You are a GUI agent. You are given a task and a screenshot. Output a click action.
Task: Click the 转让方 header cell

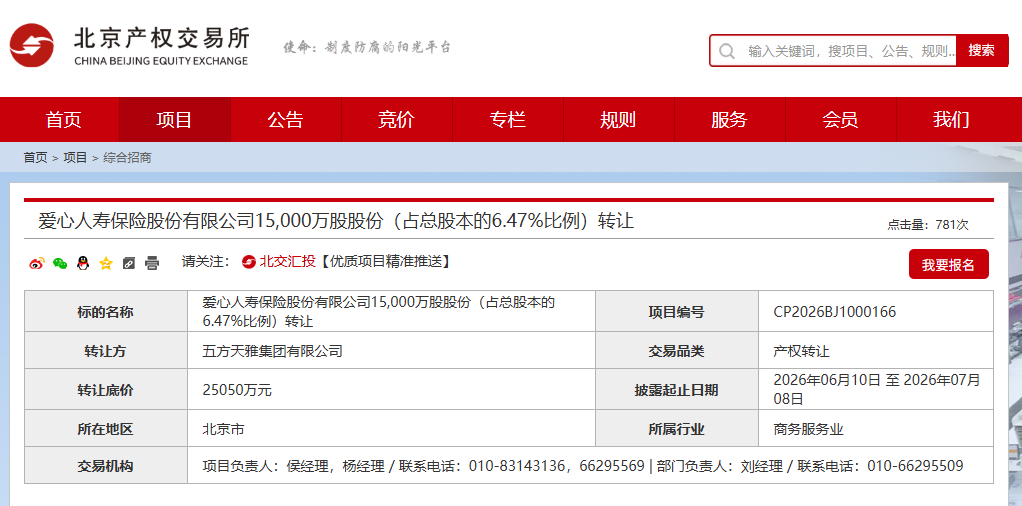pos(106,351)
